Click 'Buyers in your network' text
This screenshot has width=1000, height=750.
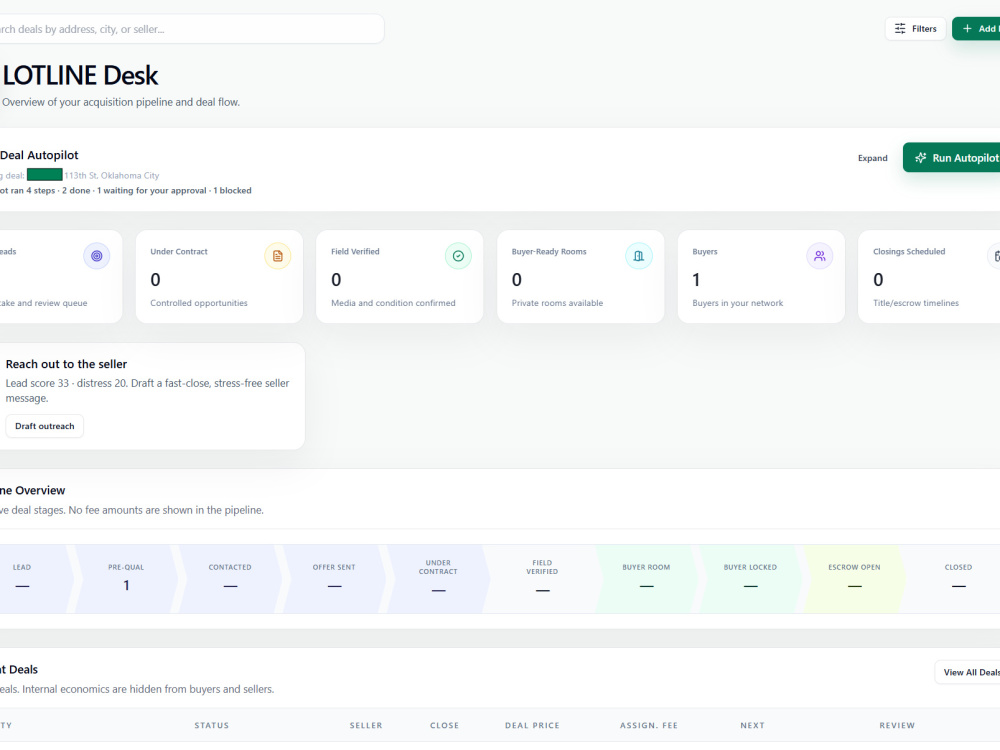pos(738,303)
